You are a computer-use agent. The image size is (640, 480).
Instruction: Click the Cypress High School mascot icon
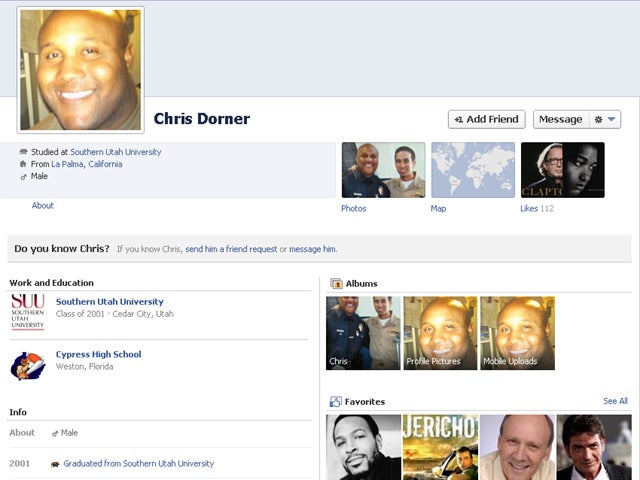pyautogui.click(x=28, y=365)
